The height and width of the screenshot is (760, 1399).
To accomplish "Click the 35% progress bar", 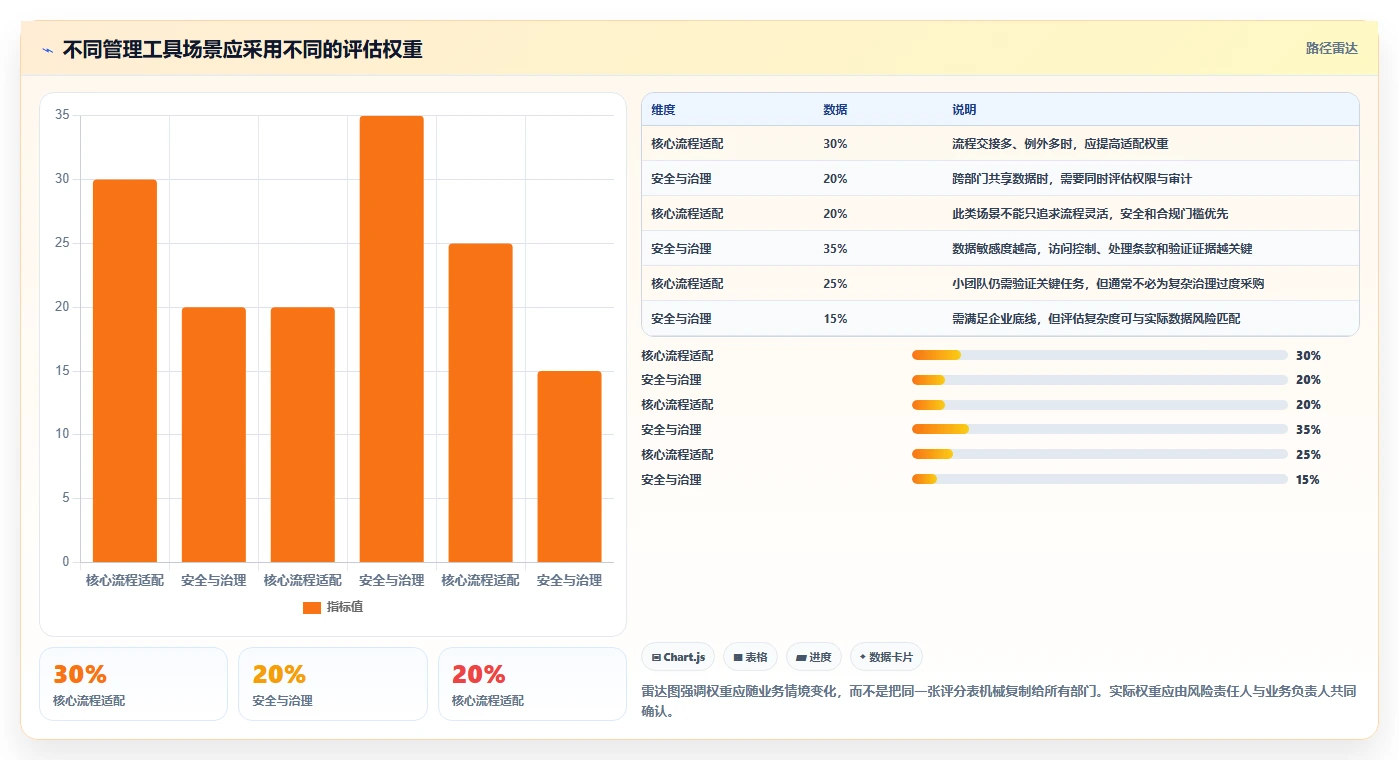I will tap(1100, 430).
